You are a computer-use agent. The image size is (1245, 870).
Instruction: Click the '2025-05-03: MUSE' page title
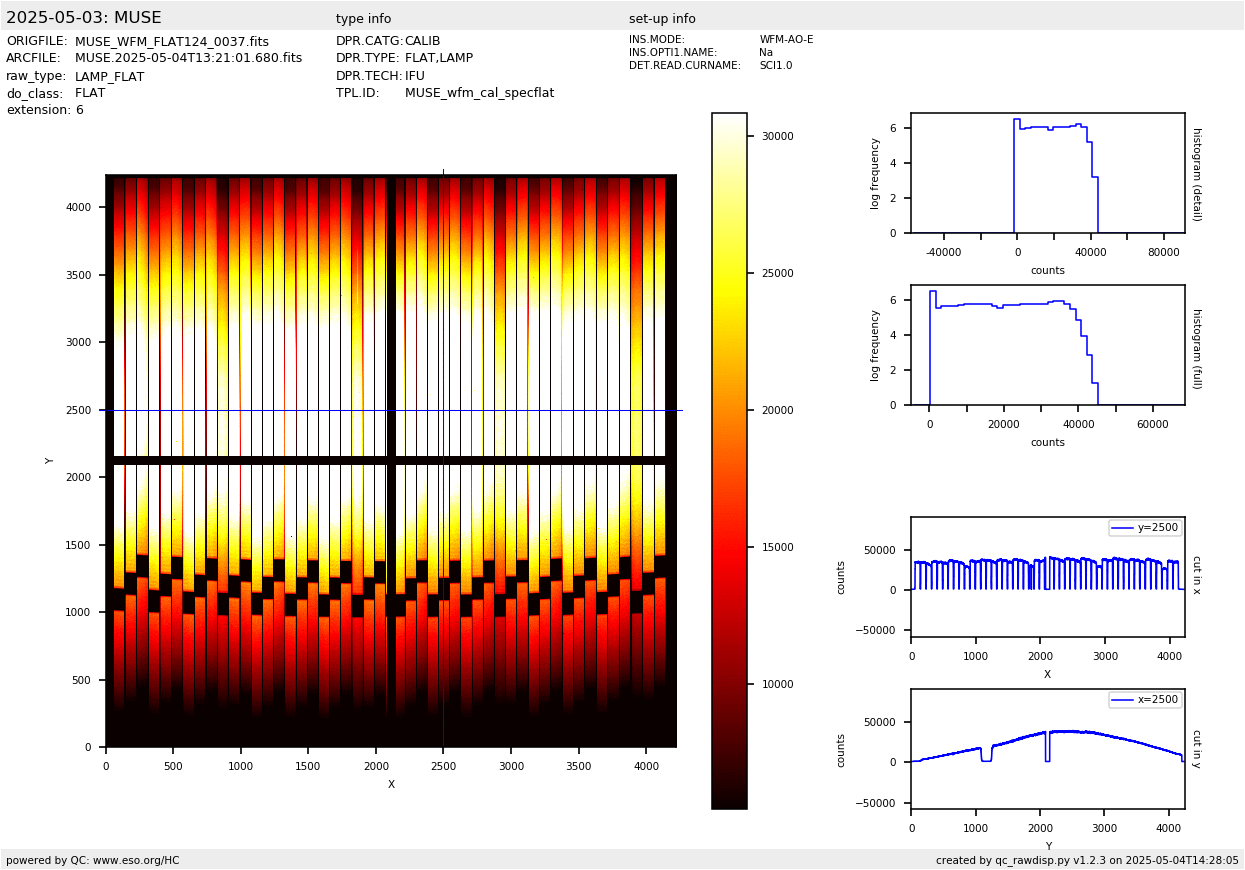pos(84,18)
